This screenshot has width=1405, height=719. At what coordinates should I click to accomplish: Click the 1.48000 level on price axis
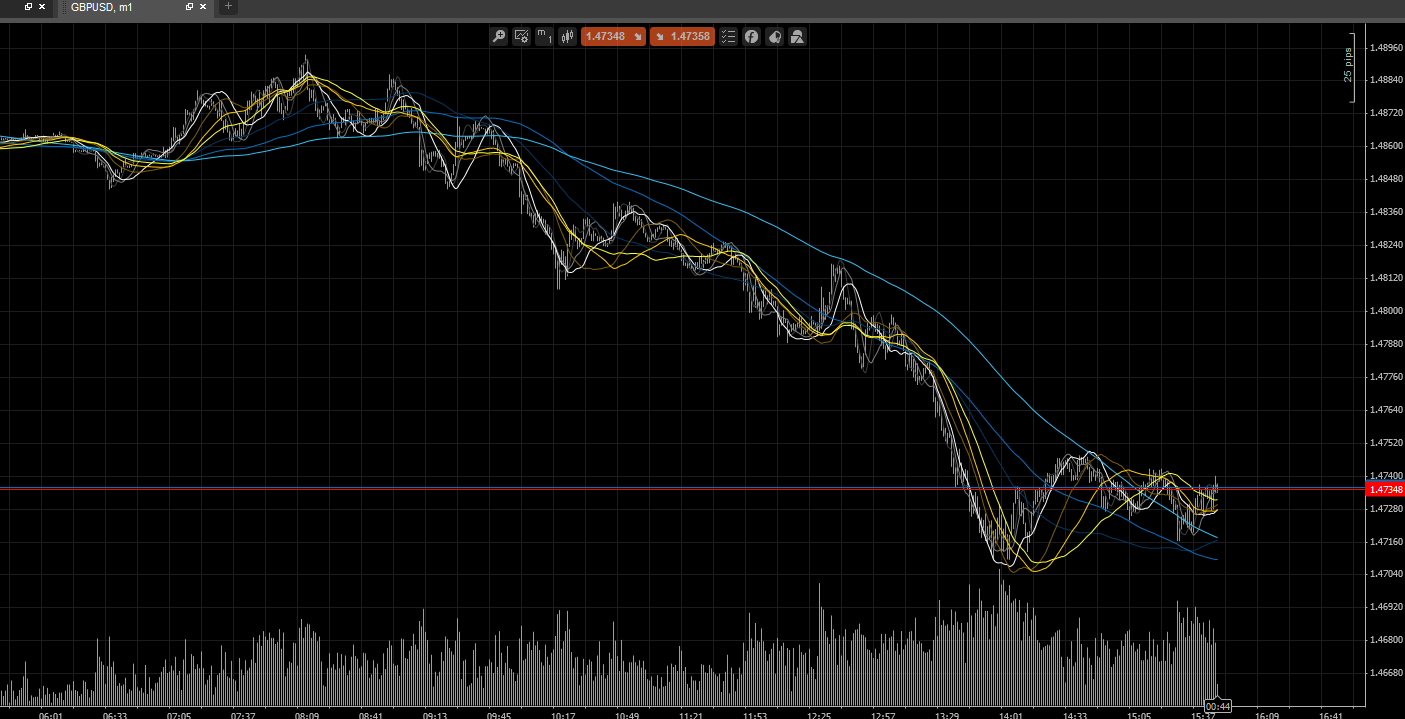(x=1385, y=311)
